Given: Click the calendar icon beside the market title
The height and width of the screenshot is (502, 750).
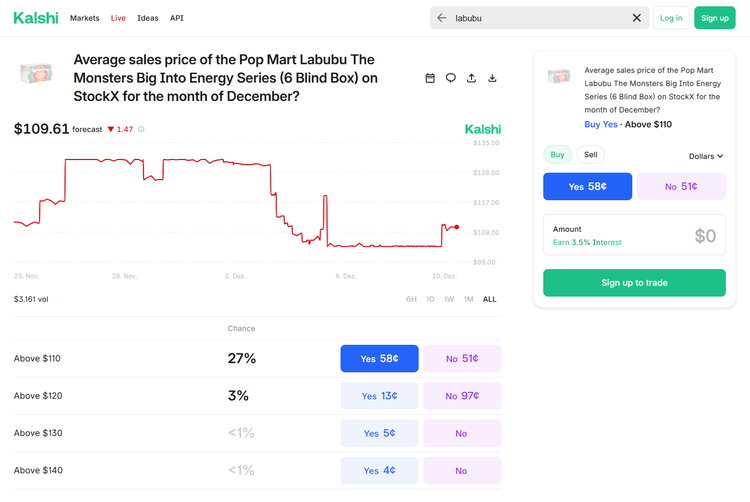Looking at the screenshot, I should tap(430, 78).
